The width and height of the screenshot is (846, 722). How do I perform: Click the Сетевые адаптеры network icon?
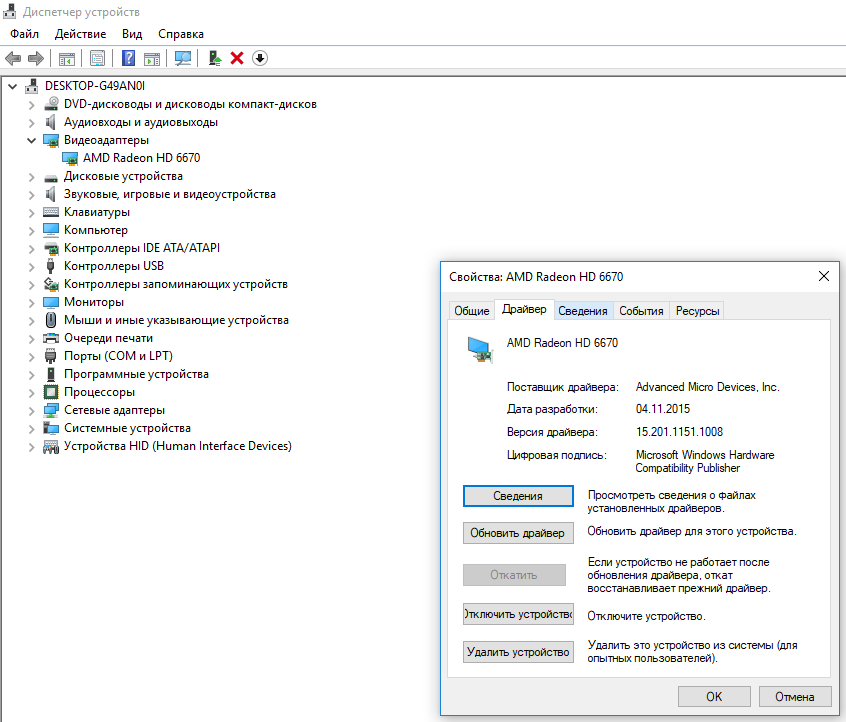[x=51, y=410]
